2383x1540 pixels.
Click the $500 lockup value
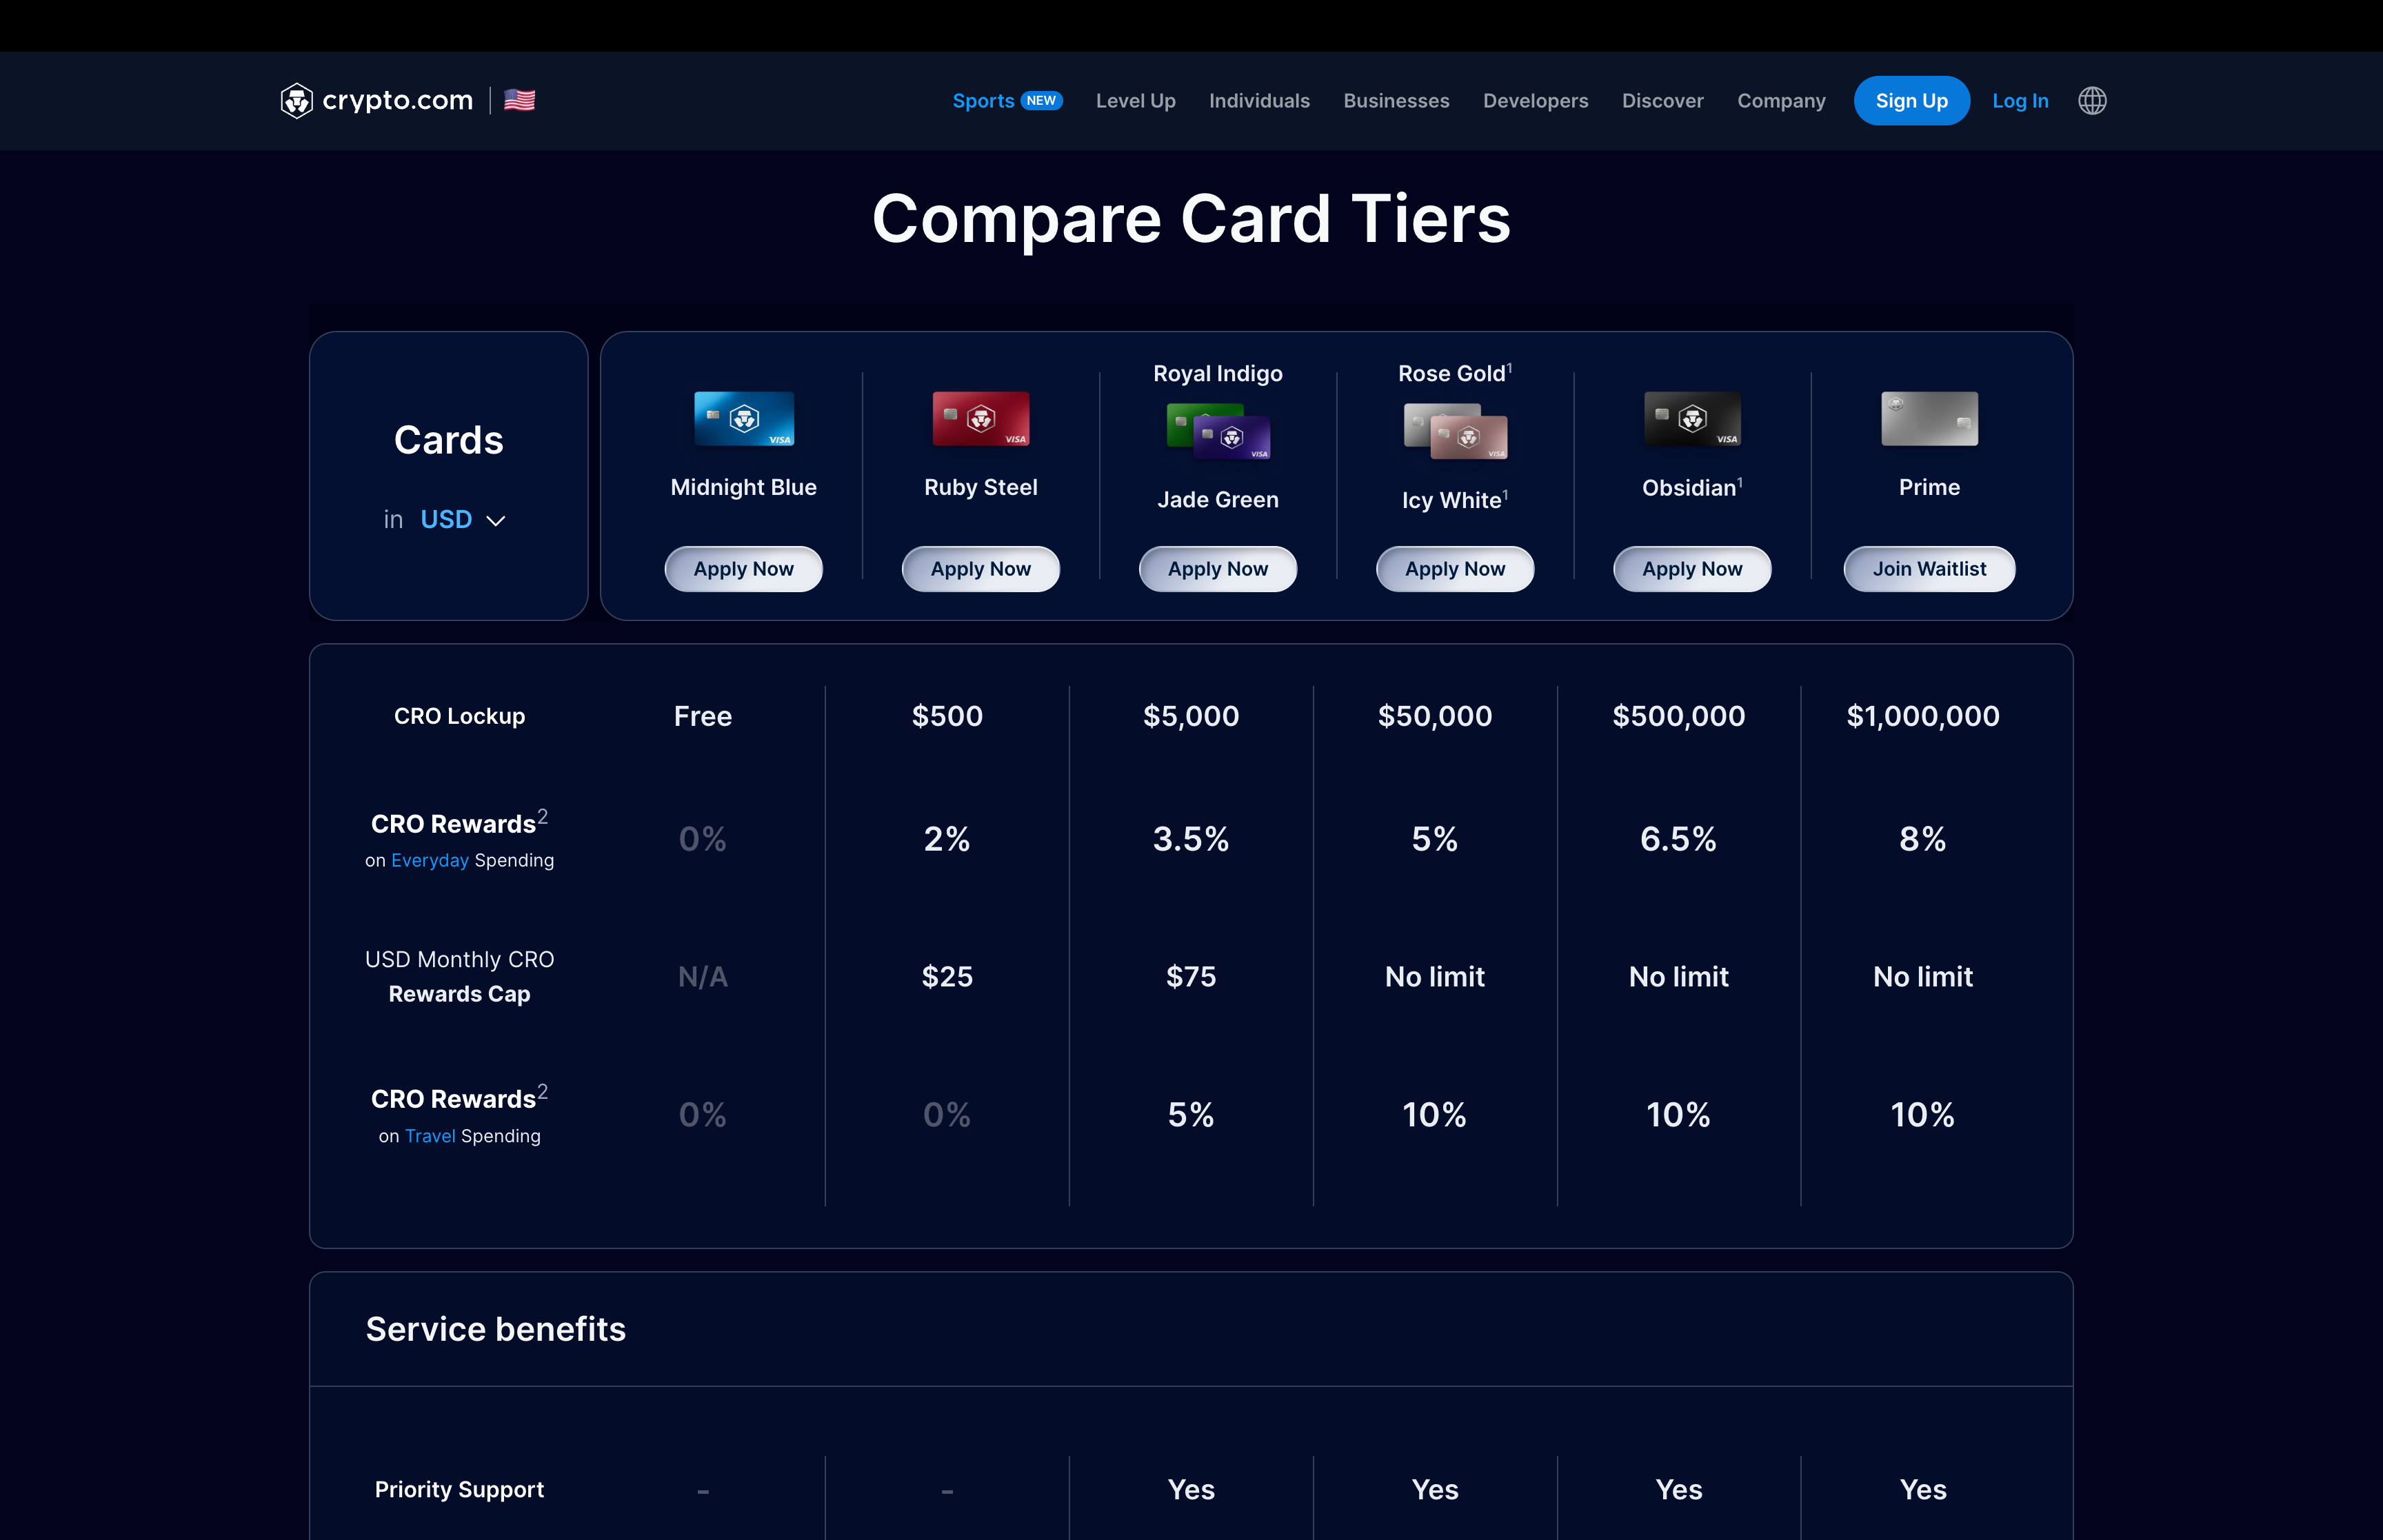(x=947, y=716)
